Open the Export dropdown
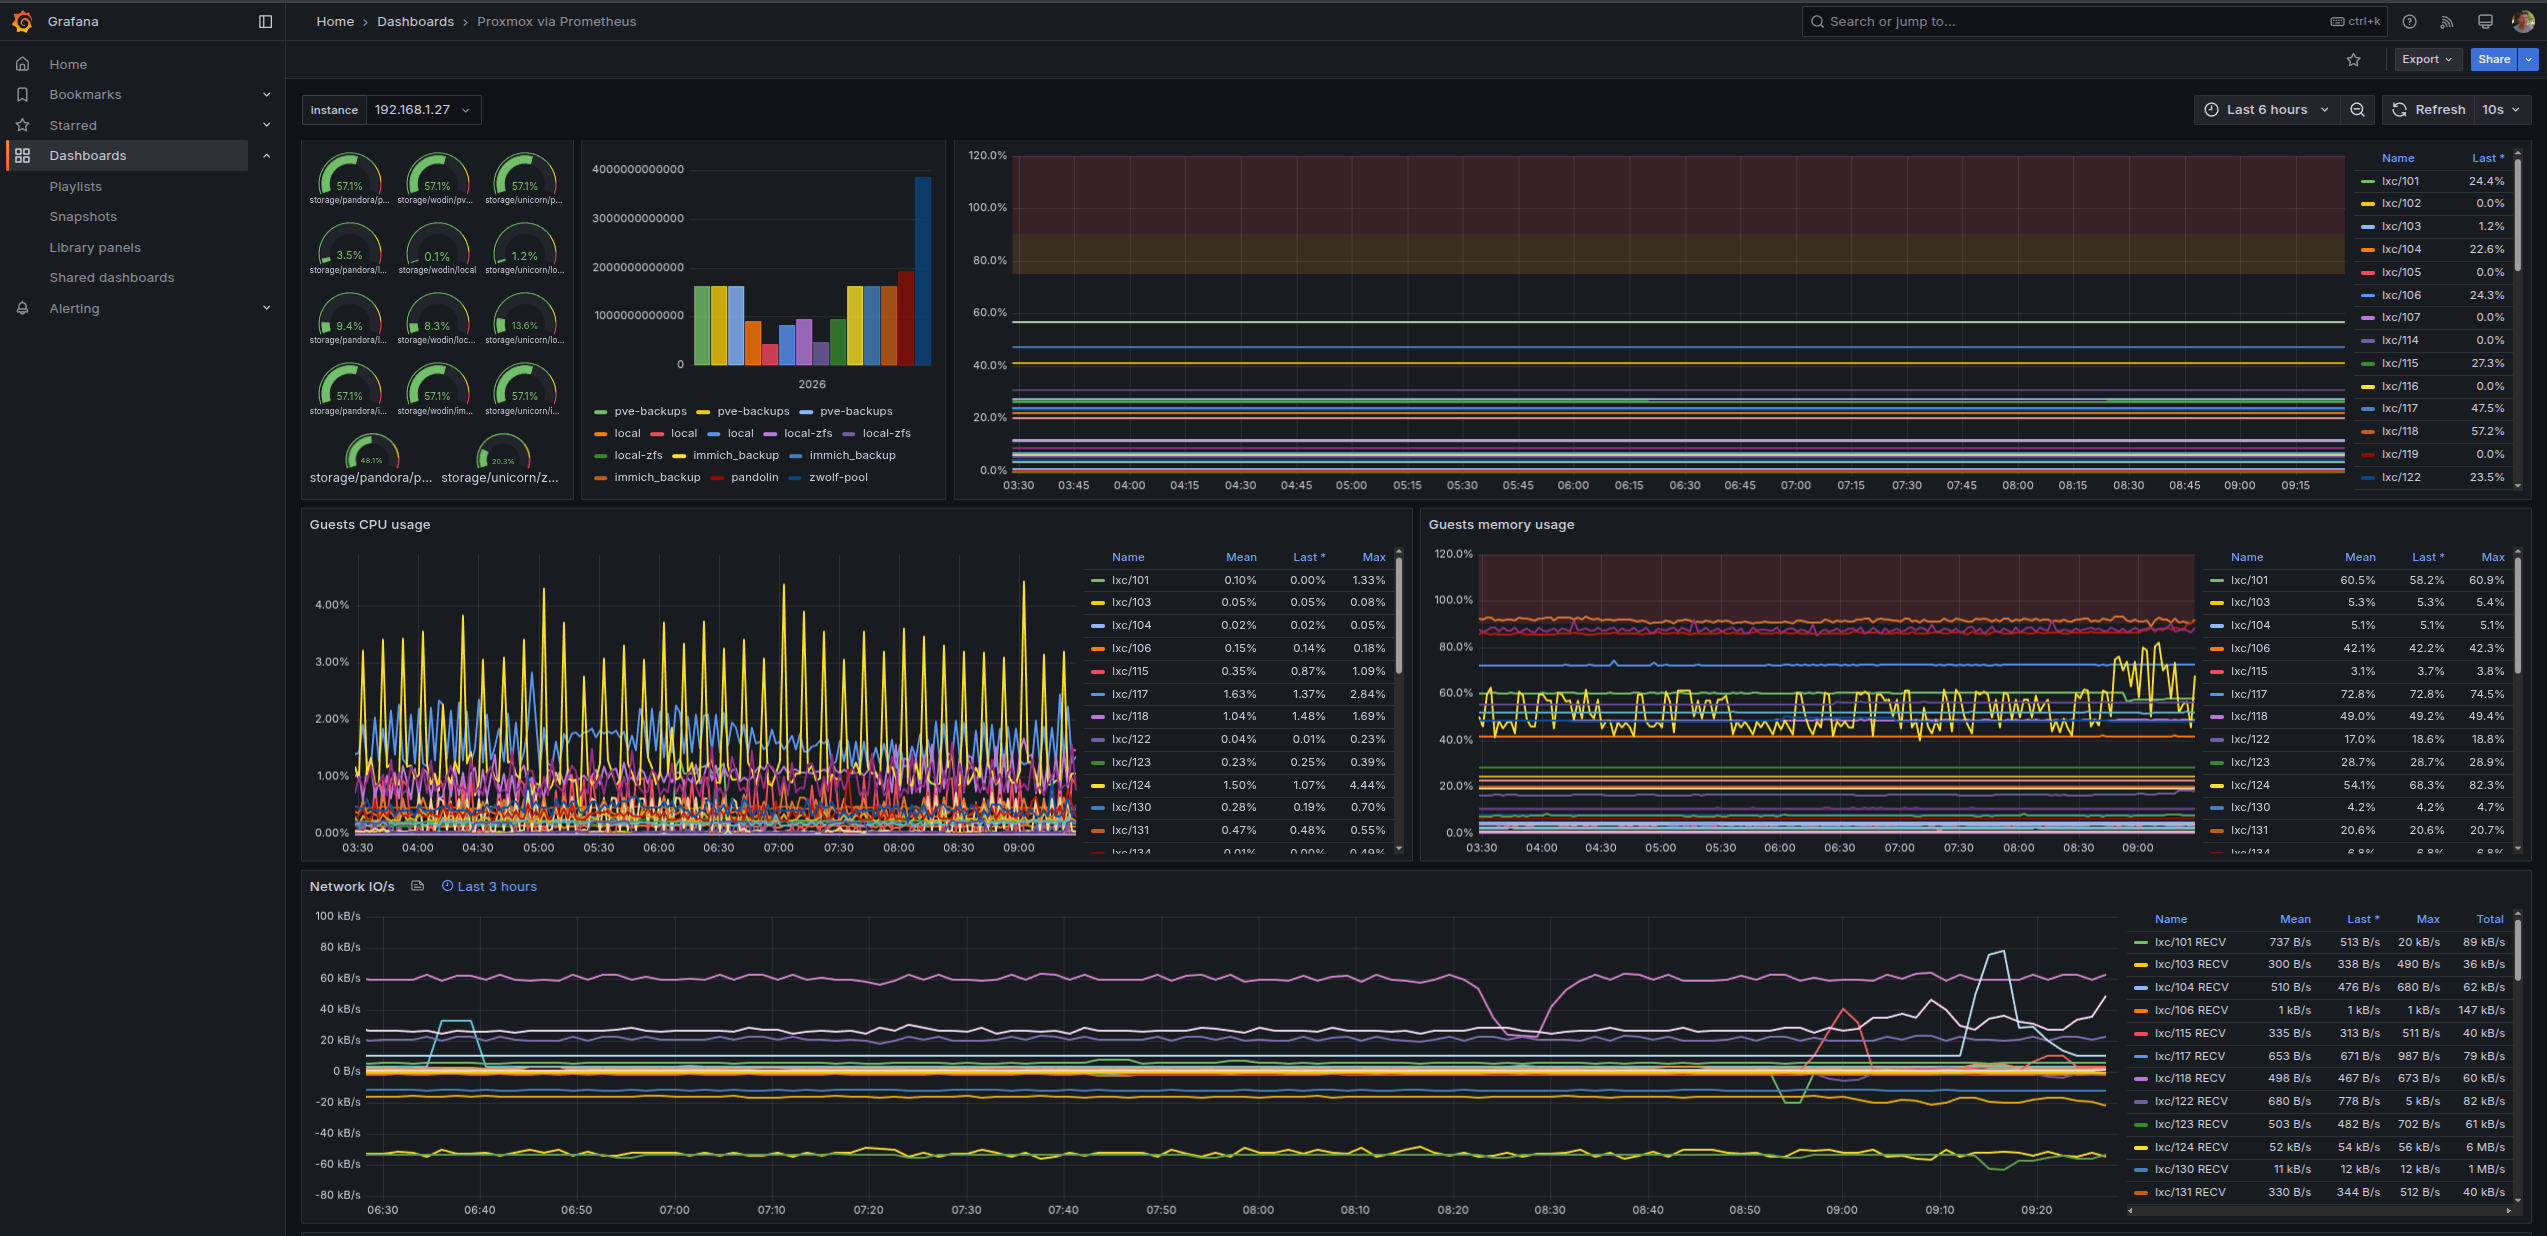Image resolution: width=2547 pixels, height=1236 pixels. [2427, 60]
